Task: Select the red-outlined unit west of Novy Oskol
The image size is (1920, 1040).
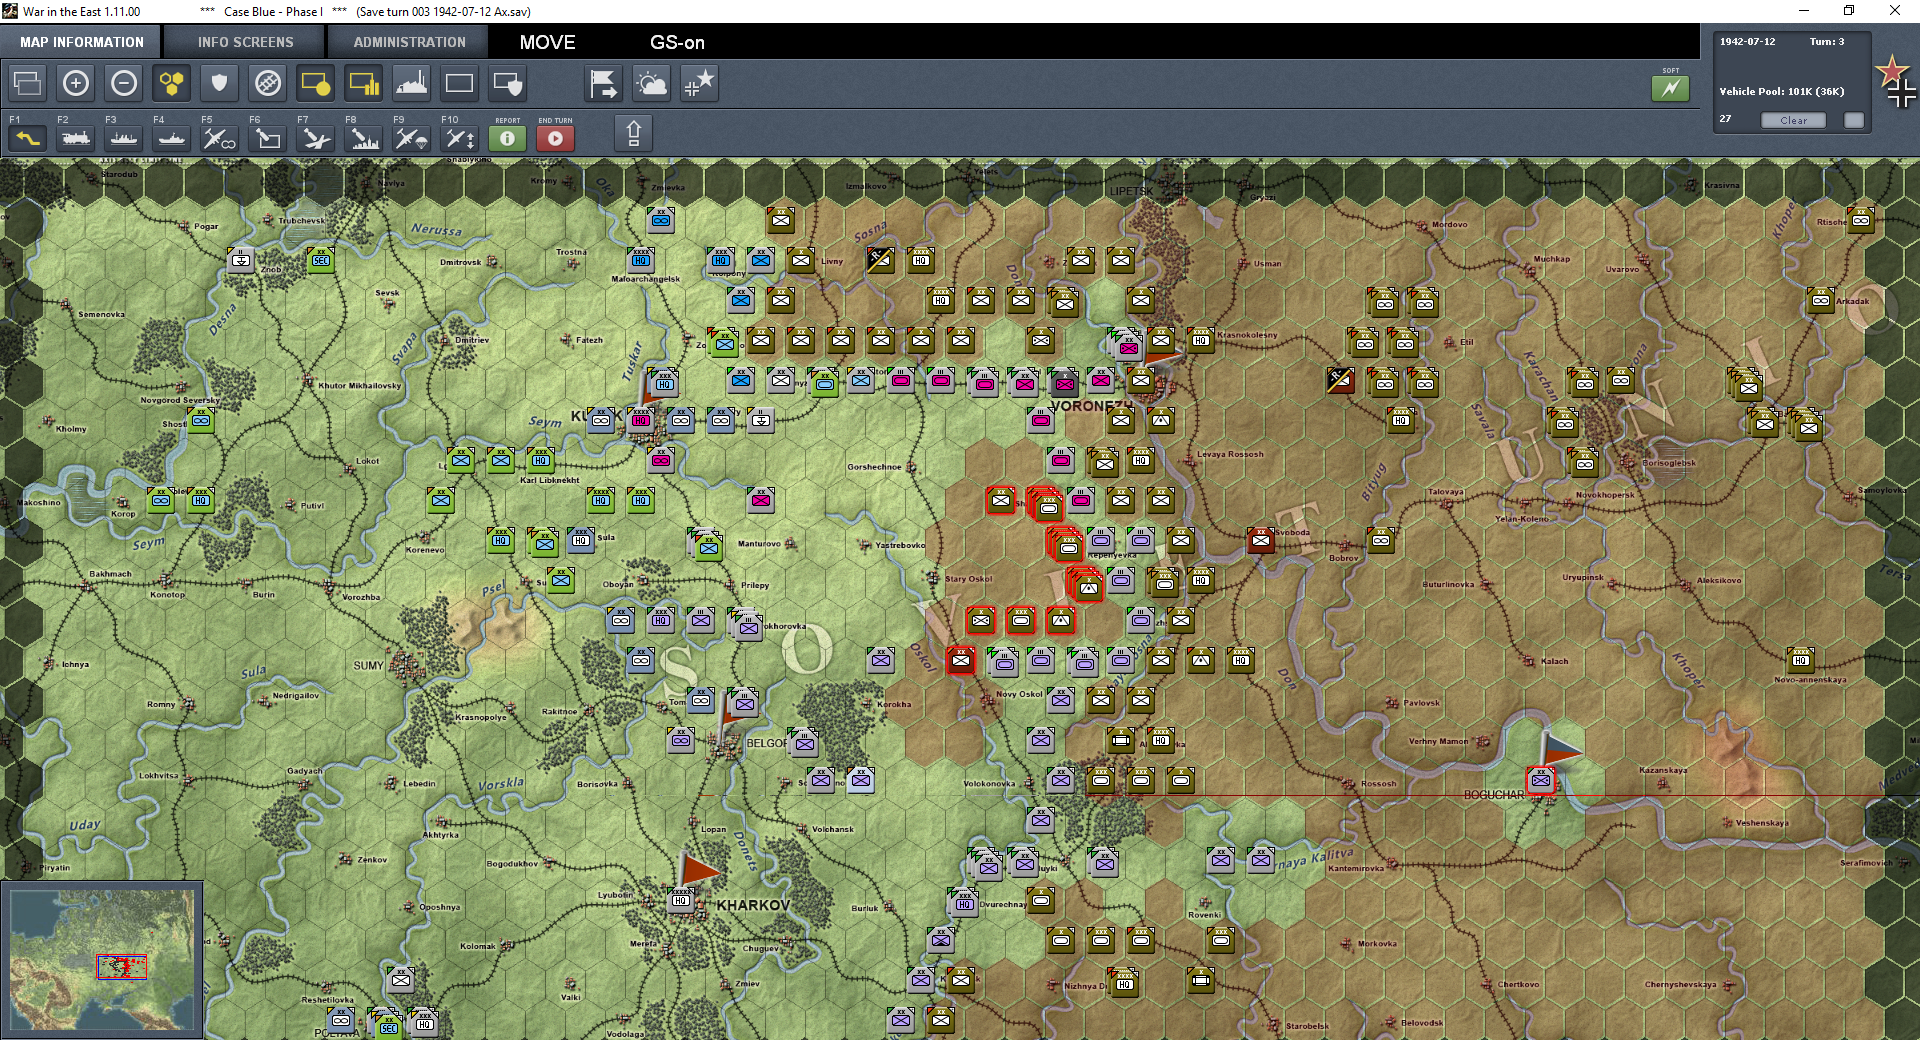Action: pos(961,660)
